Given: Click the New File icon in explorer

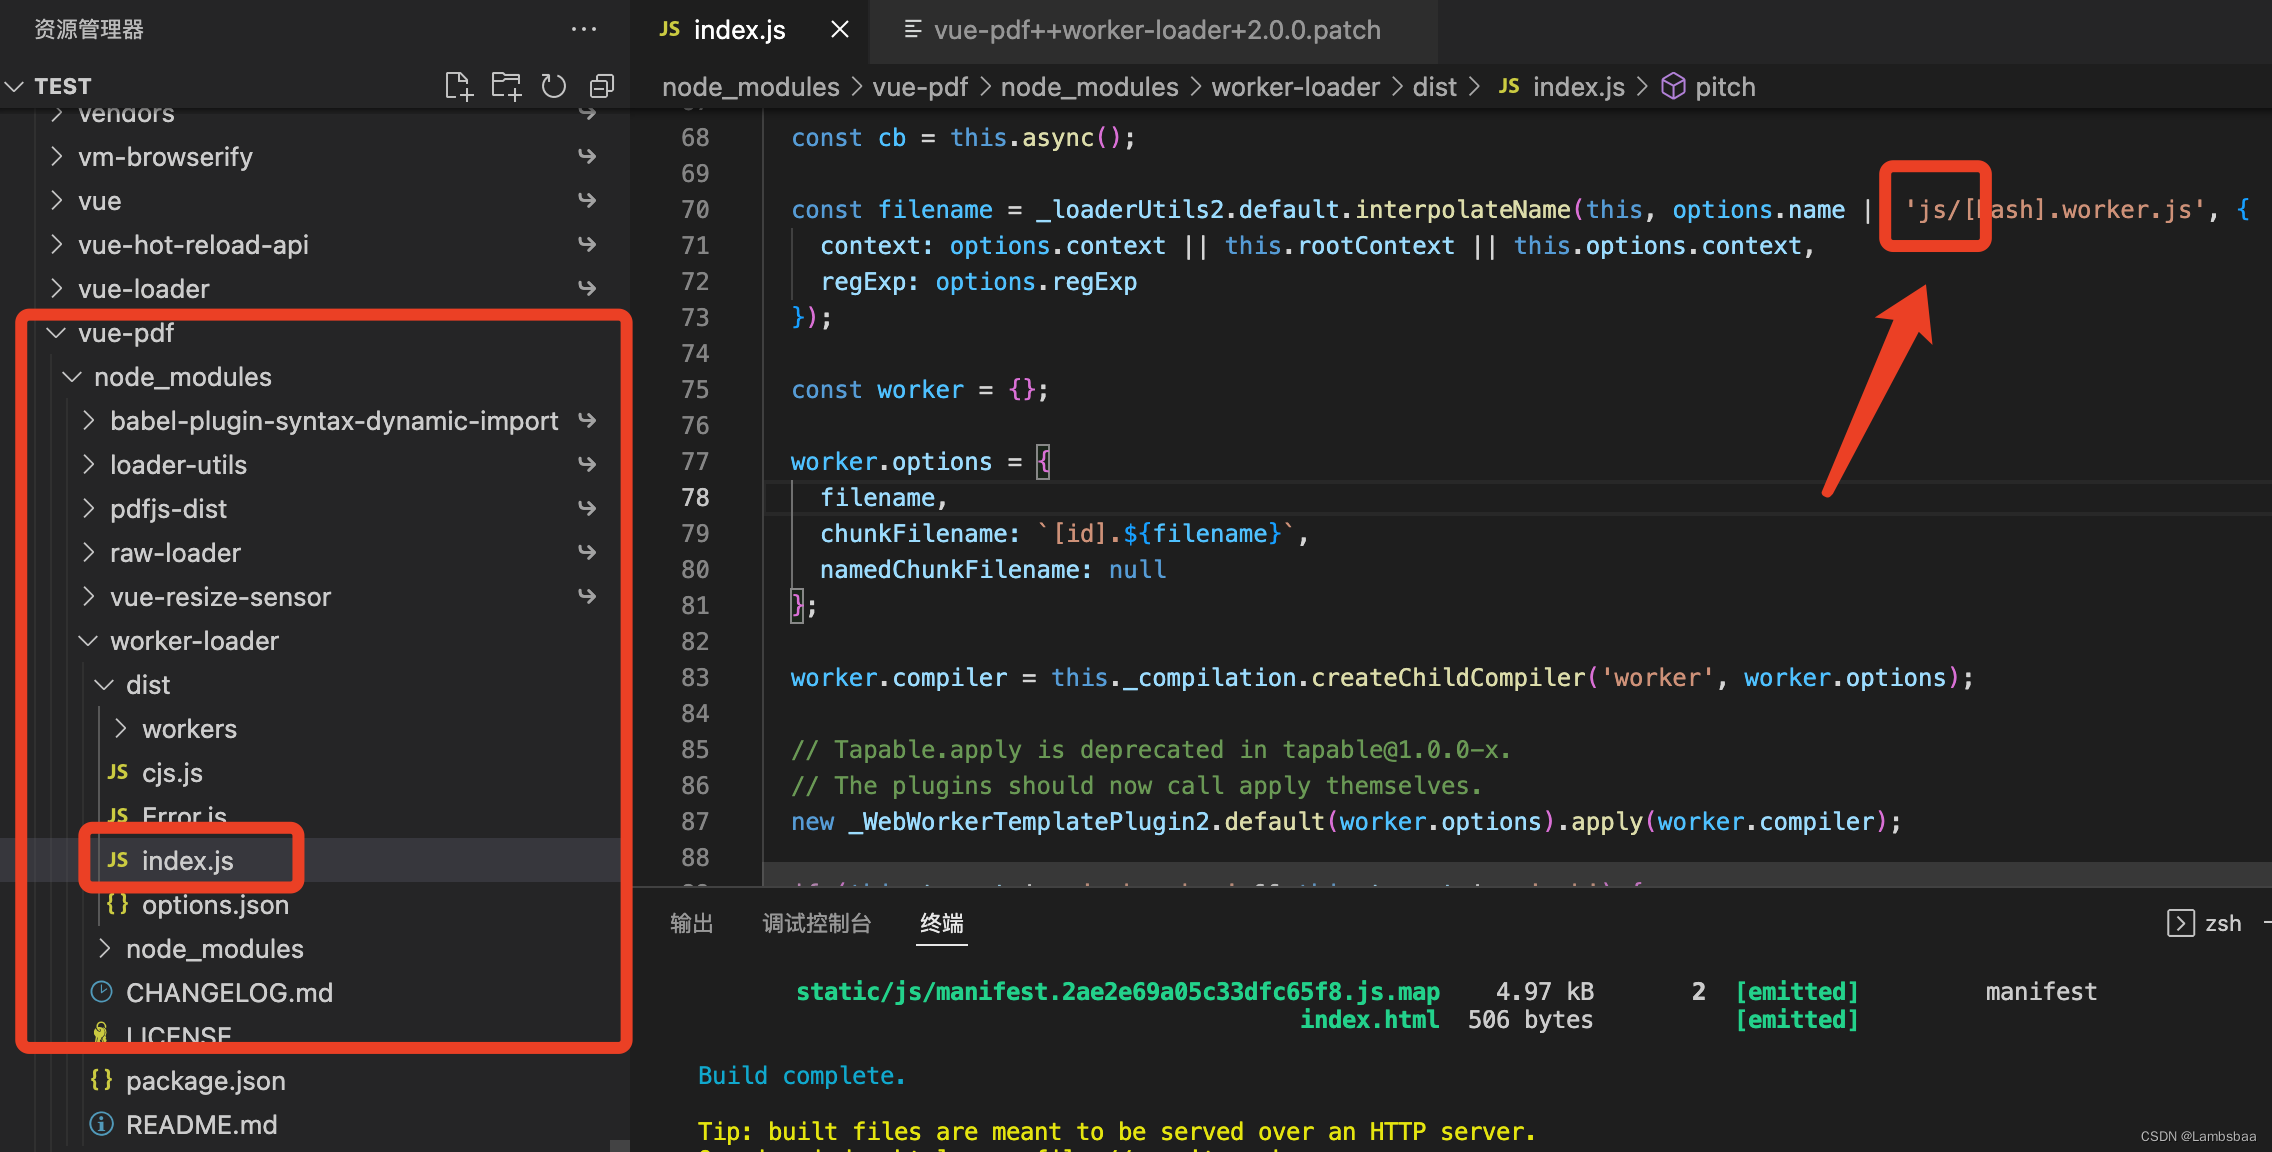Looking at the screenshot, I should click(x=458, y=86).
